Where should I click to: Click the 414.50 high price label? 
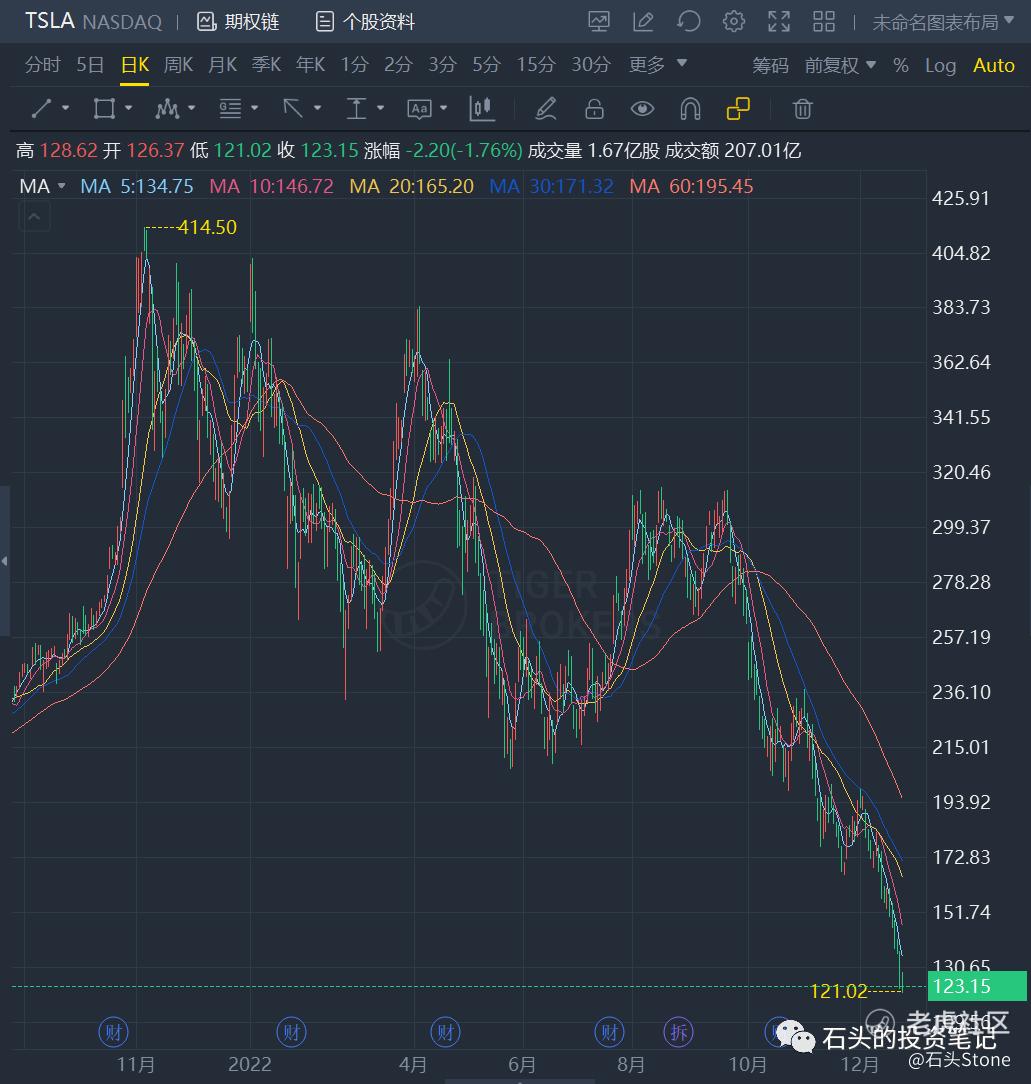[x=207, y=227]
